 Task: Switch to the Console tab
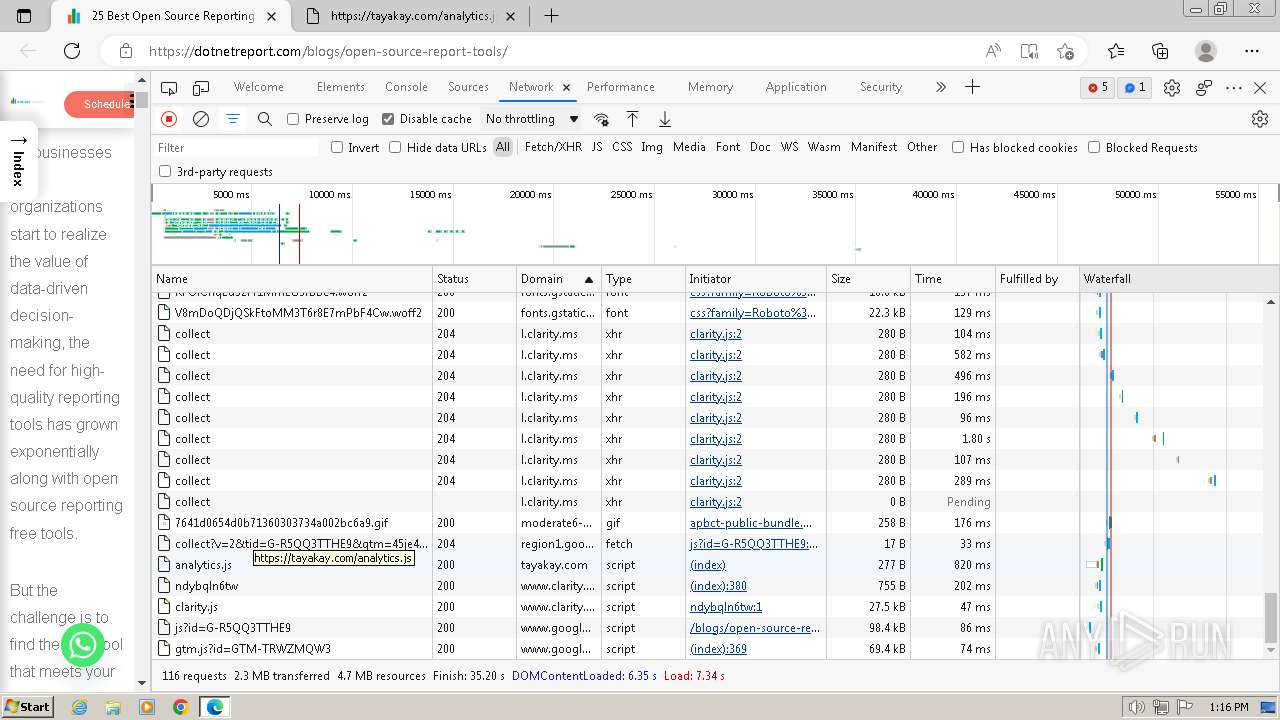click(x=406, y=87)
